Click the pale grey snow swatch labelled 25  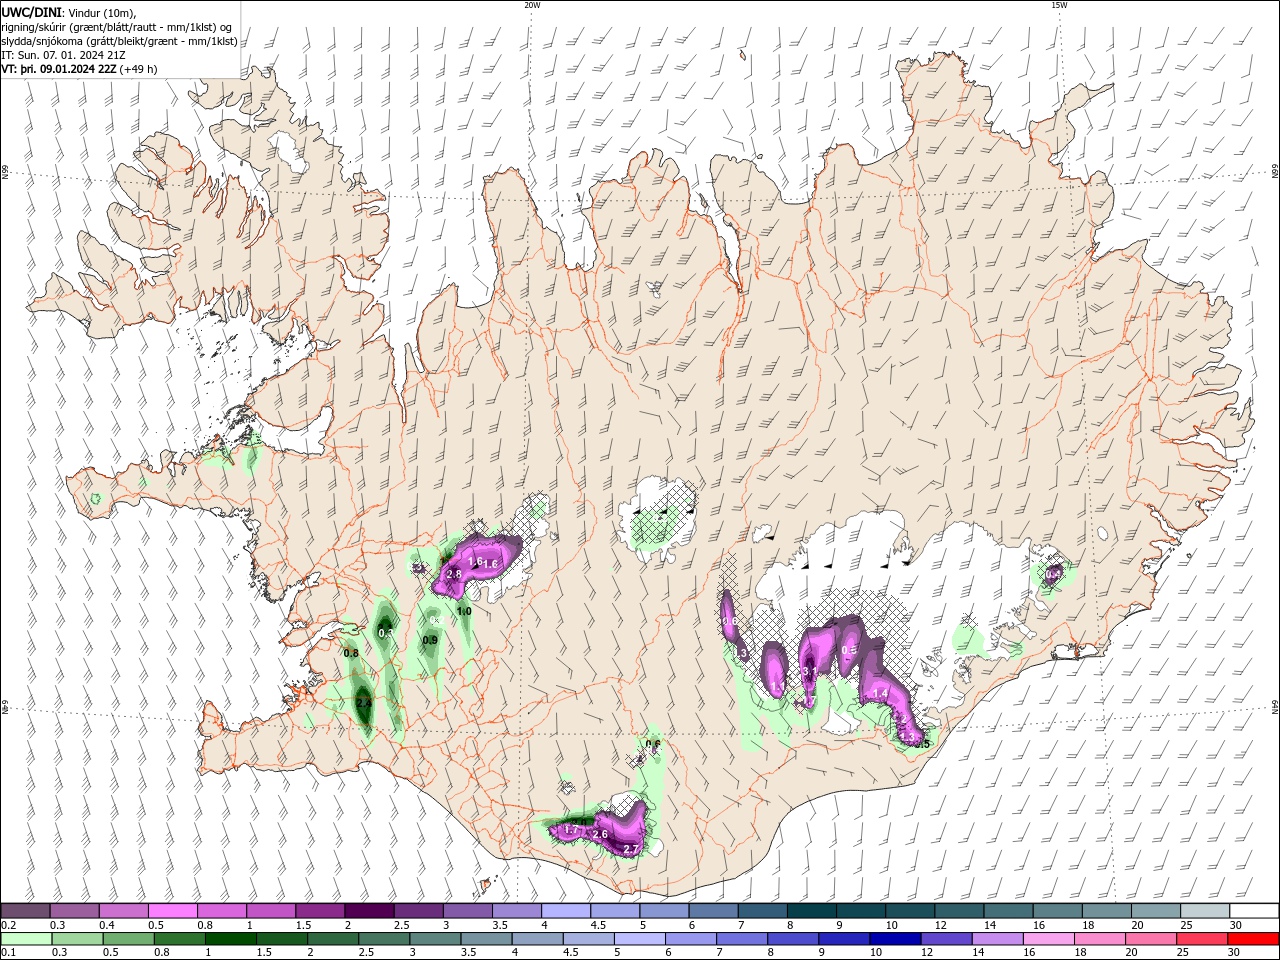pos(1205,910)
